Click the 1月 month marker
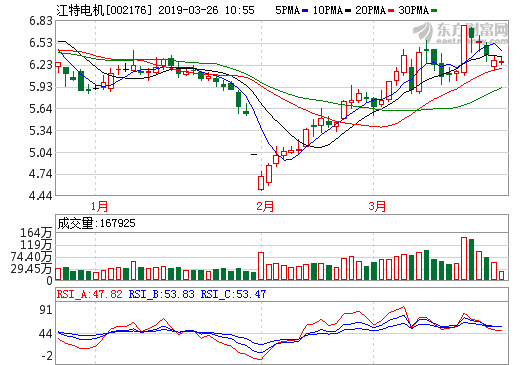The height and width of the screenshot is (365, 520). pos(99,206)
